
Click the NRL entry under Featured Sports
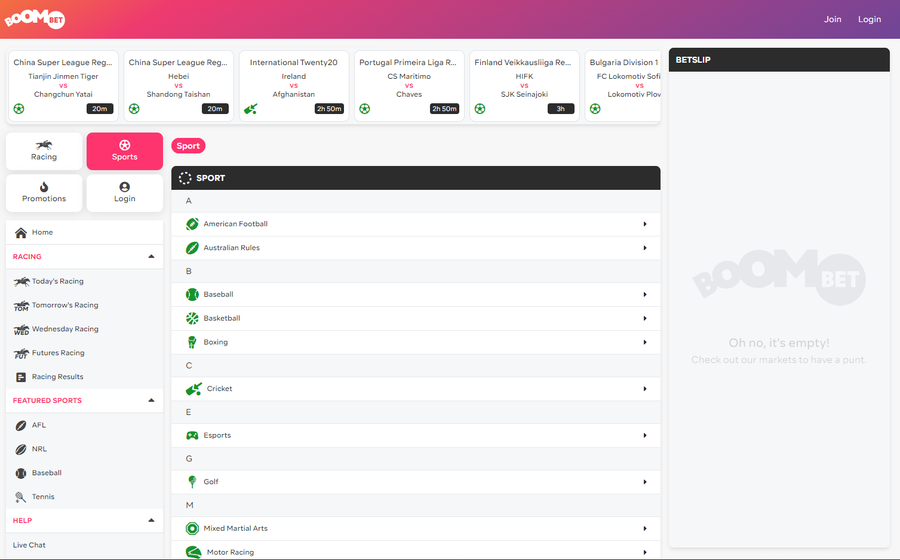coord(84,449)
